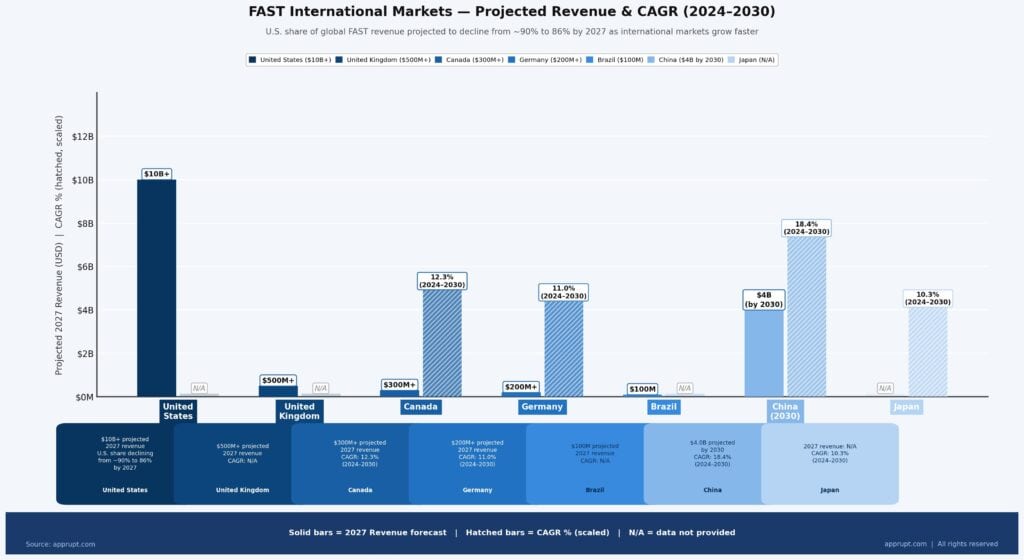The image size is (1024, 560).
Task: Click Germany's hatched 11.0% CAGR bar
Action: (x=563, y=349)
